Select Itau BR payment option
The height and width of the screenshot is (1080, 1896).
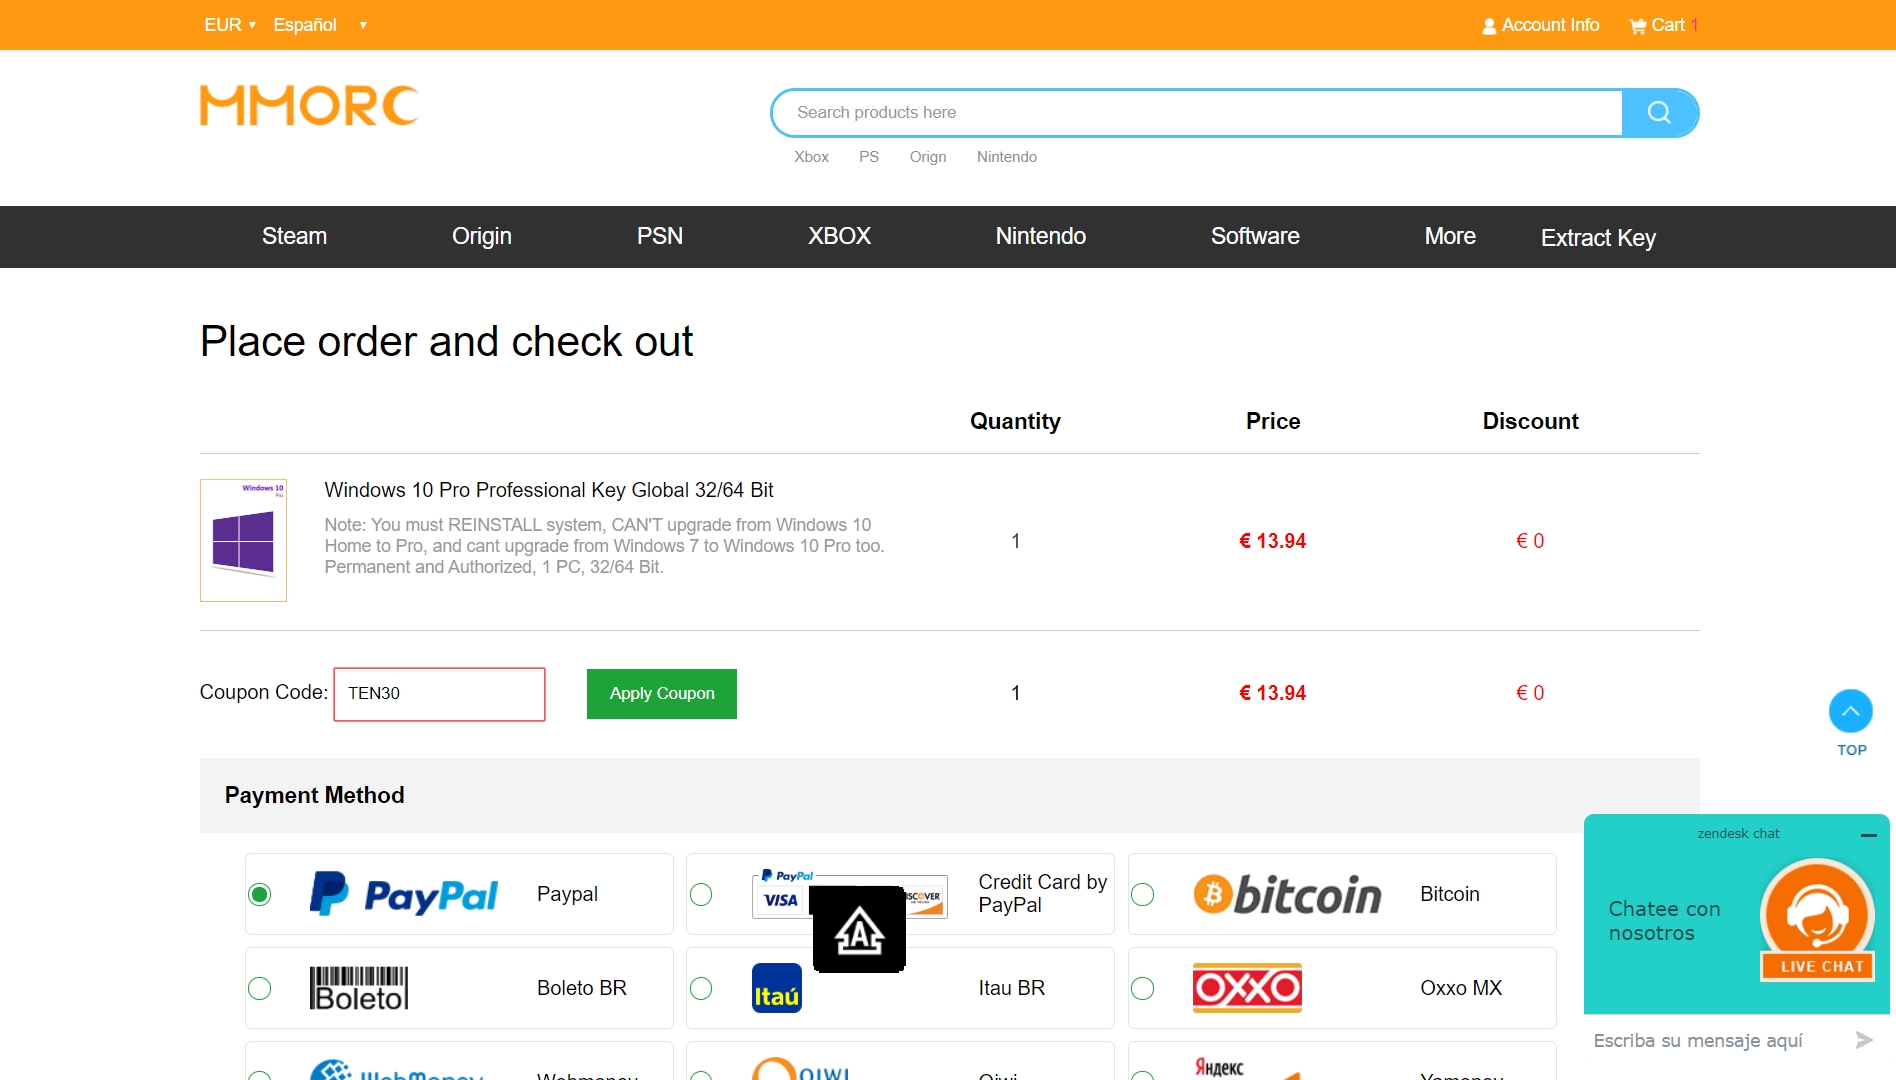701,988
